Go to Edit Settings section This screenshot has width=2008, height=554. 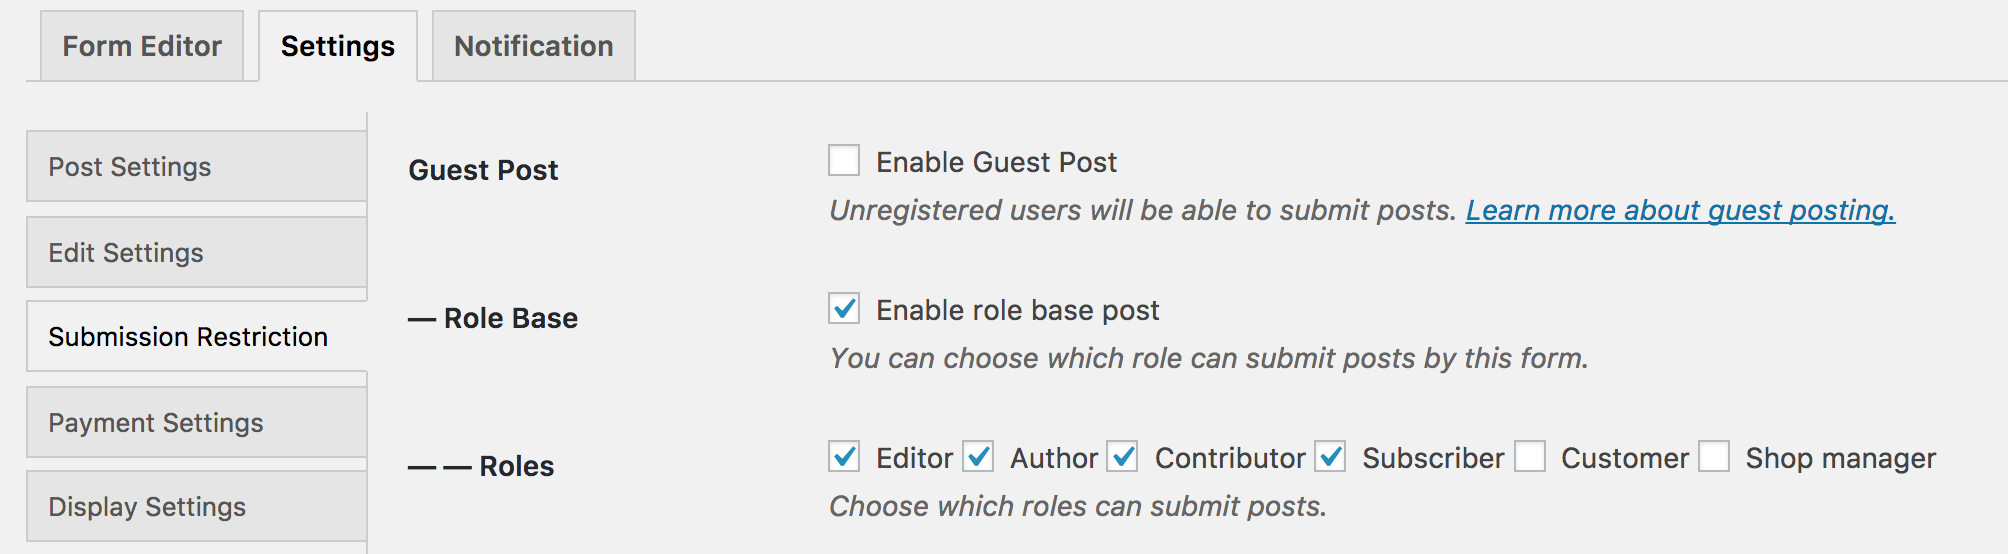tap(196, 253)
